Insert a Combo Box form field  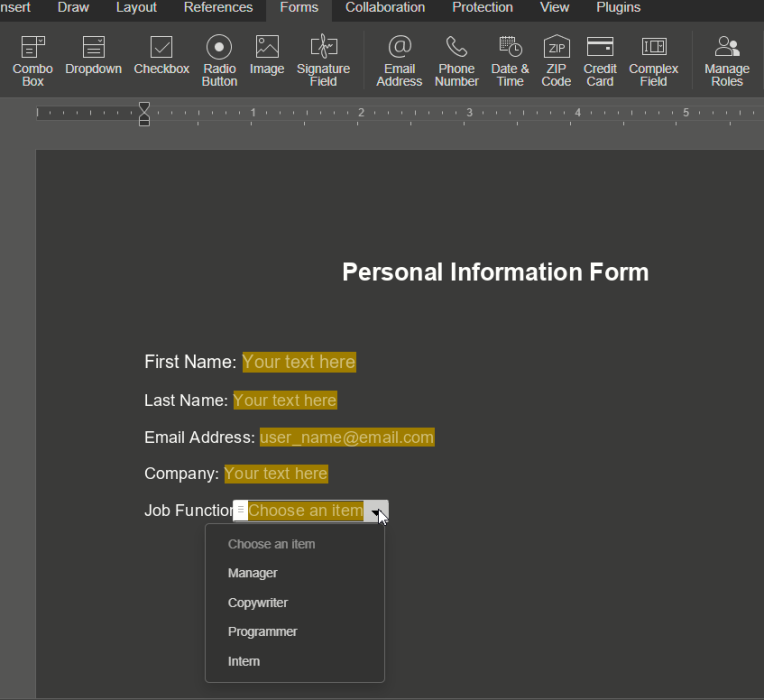33,61
